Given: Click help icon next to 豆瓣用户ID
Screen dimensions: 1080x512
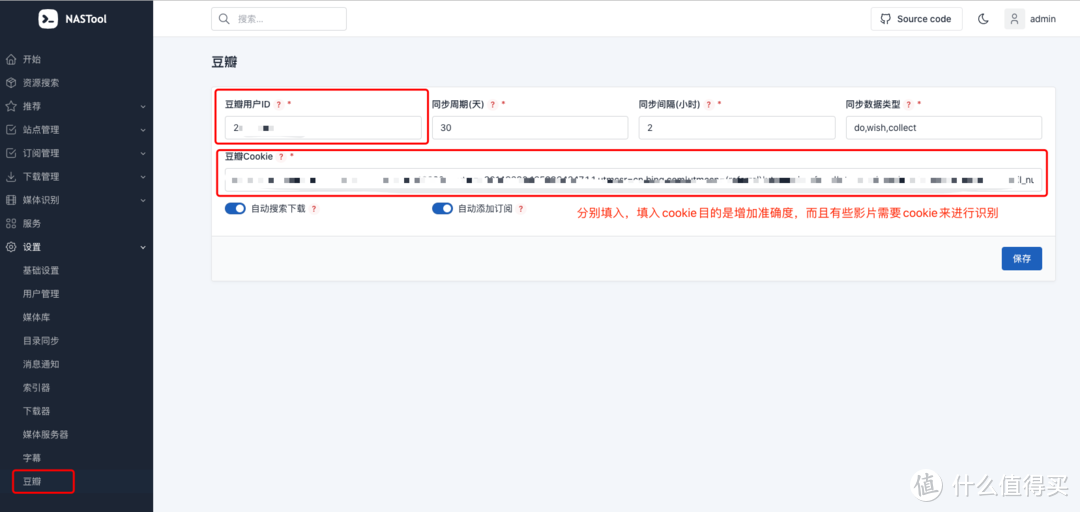Looking at the screenshot, I should point(279,104).
